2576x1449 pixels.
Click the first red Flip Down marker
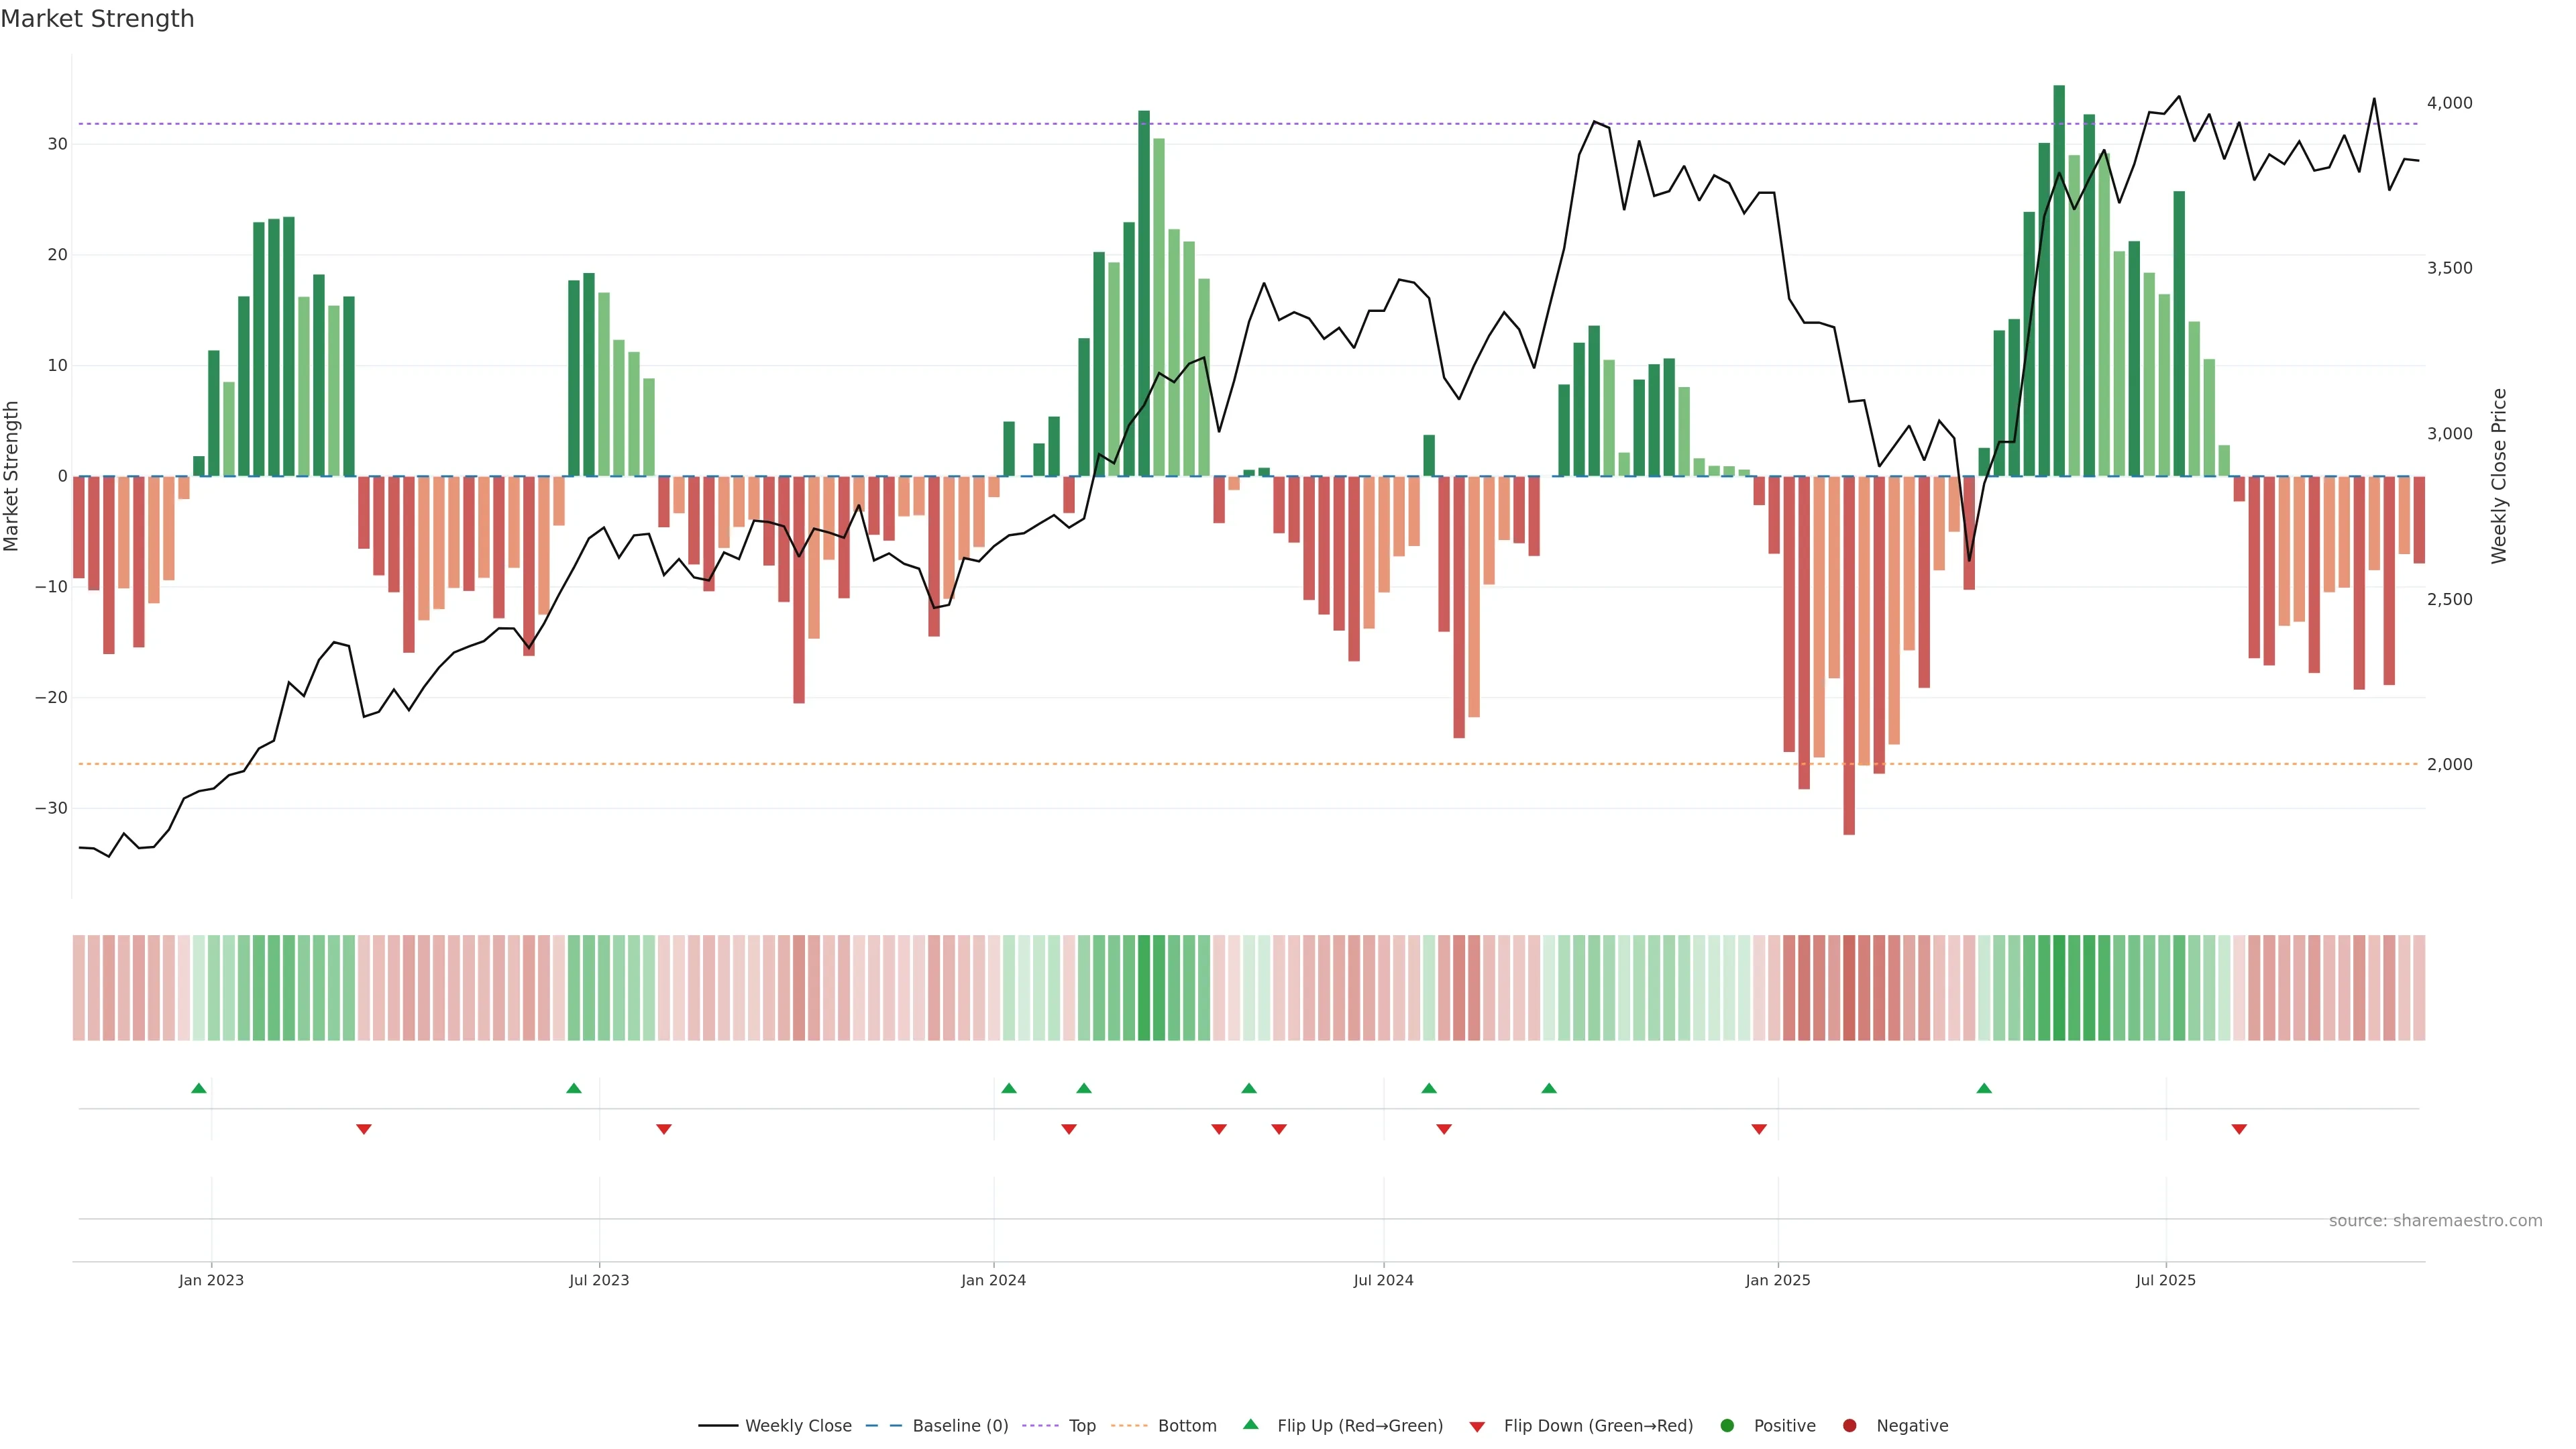point(364,1129)
